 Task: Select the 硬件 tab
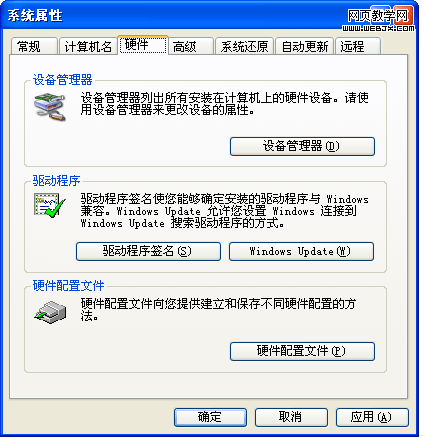[143, 45]
